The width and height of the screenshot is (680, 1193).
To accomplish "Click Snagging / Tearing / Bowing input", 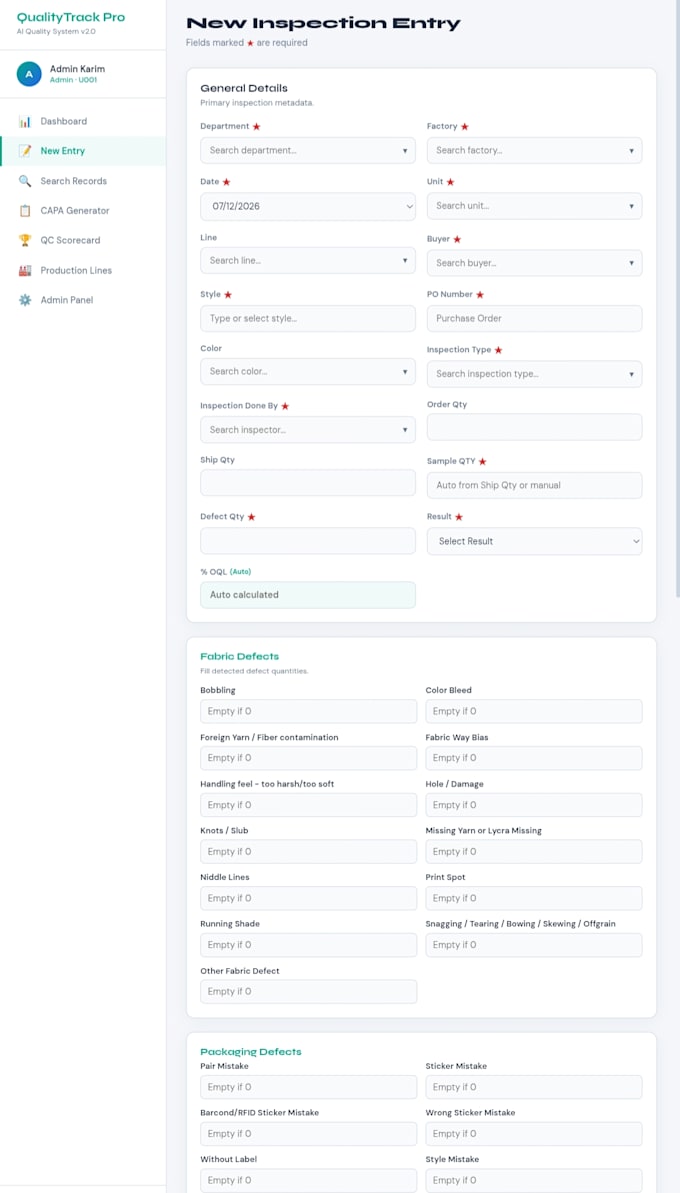I will tap(534, 945).
